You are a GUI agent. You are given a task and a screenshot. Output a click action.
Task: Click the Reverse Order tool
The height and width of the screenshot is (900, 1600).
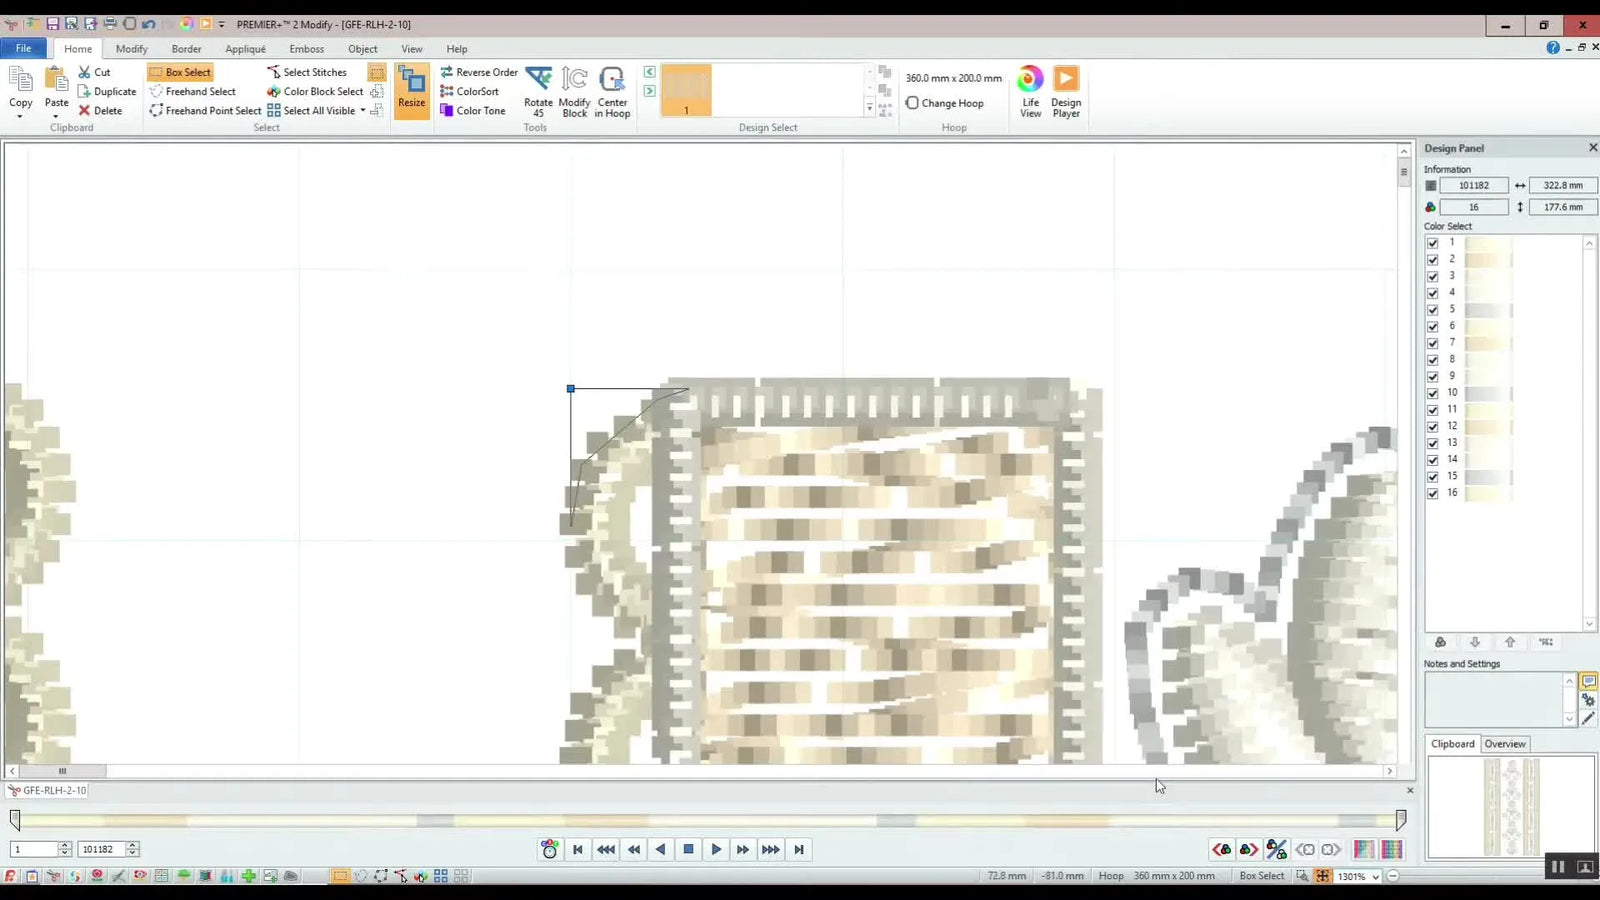point(479,72)
